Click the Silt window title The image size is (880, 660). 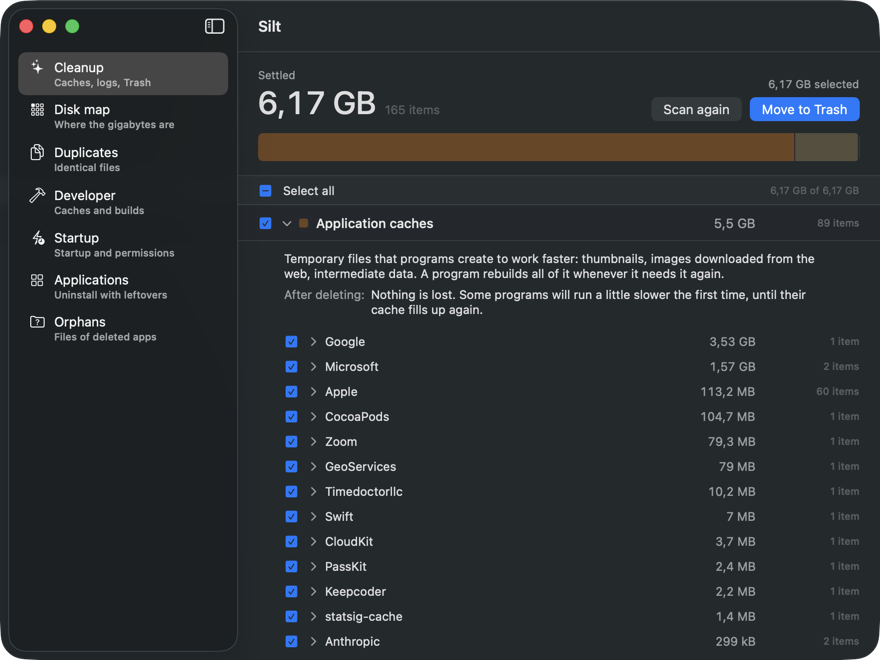[269, 26]
